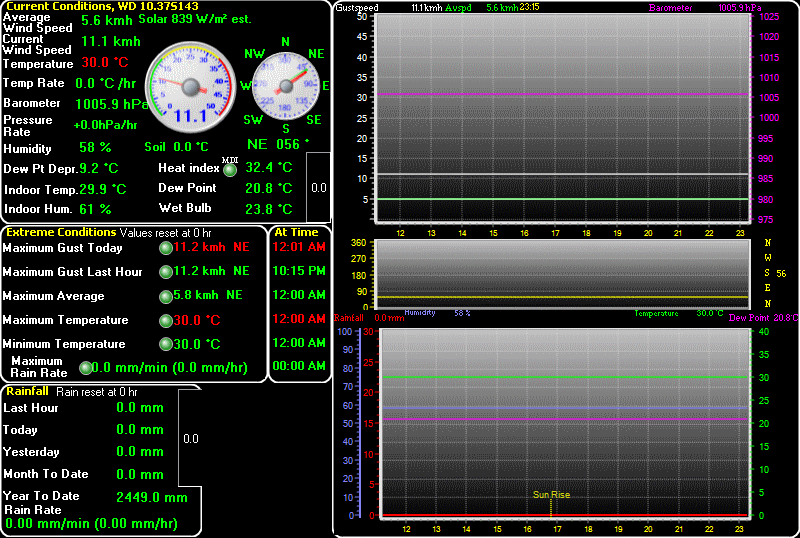800x538 pixels.
Task: Click the blue humidity scale bar
Action: [x=359, y=420]
